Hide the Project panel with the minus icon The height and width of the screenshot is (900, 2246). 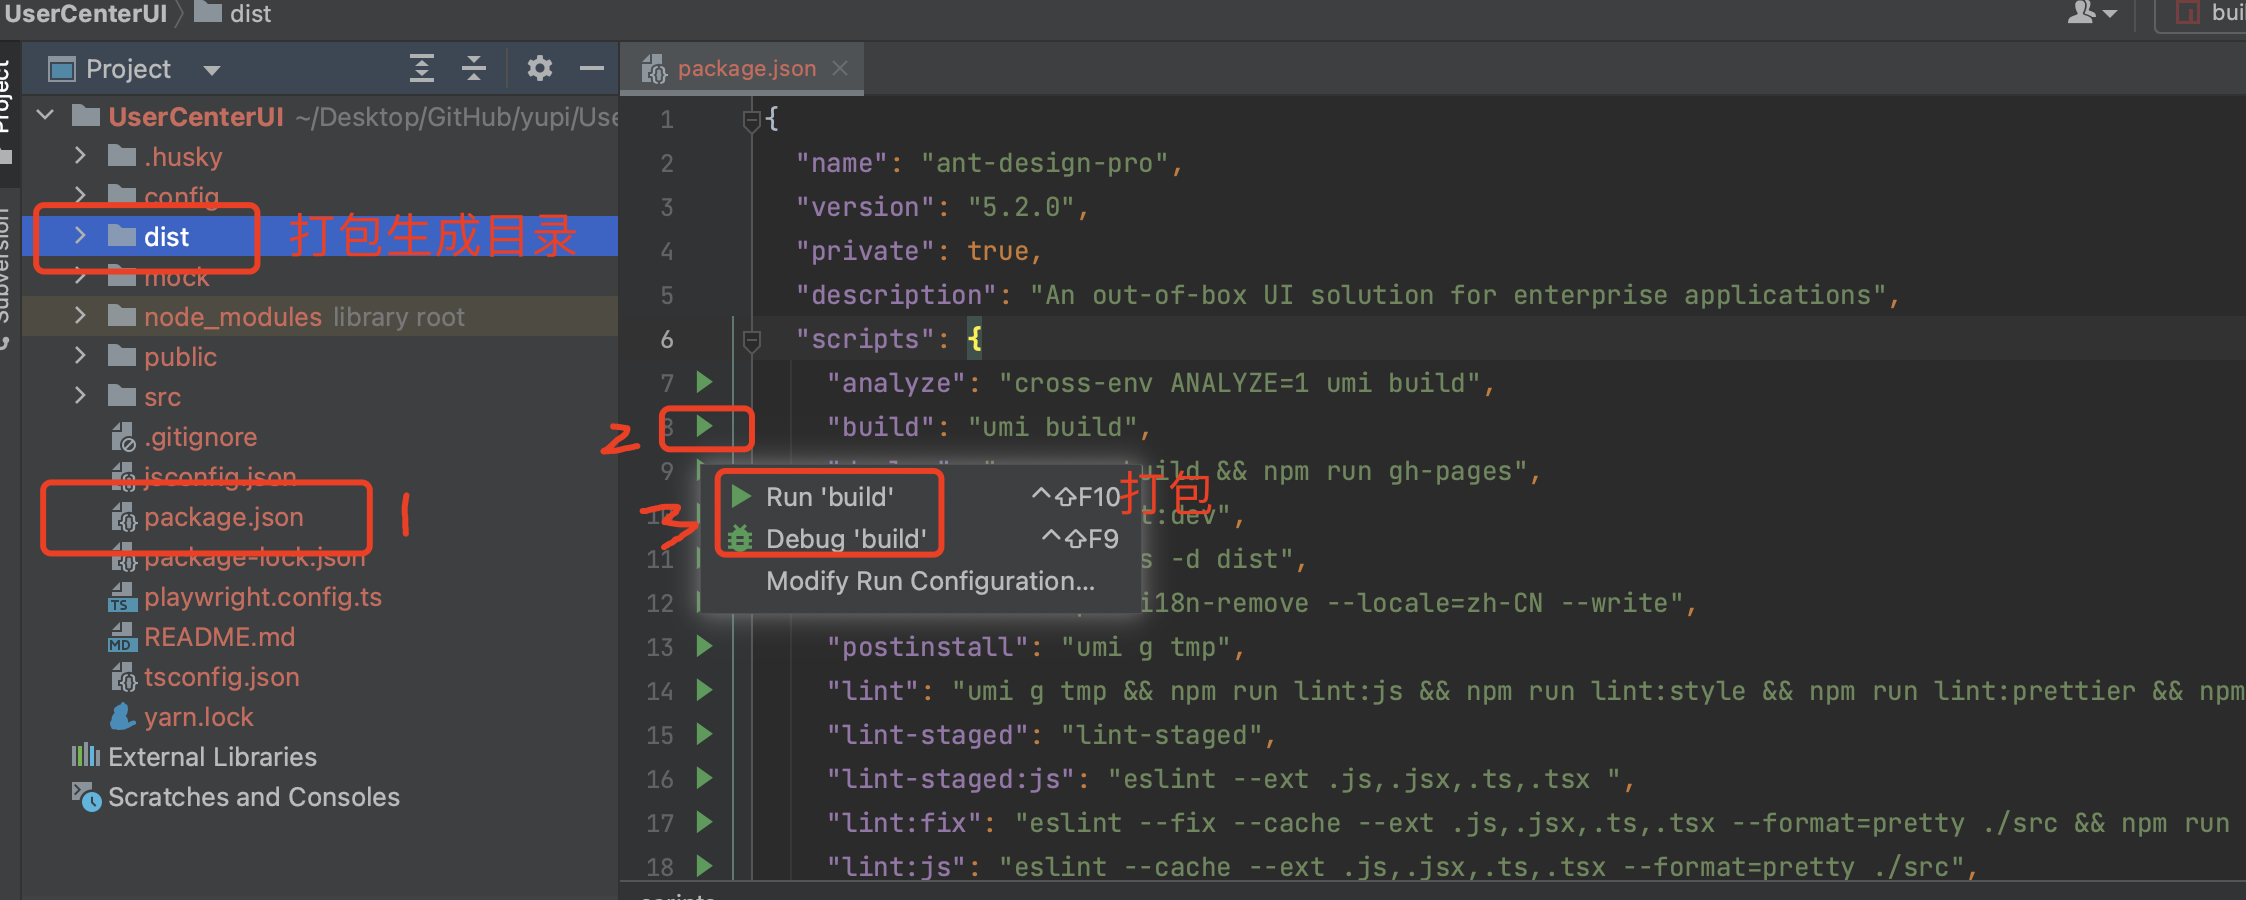click(592, 68)
